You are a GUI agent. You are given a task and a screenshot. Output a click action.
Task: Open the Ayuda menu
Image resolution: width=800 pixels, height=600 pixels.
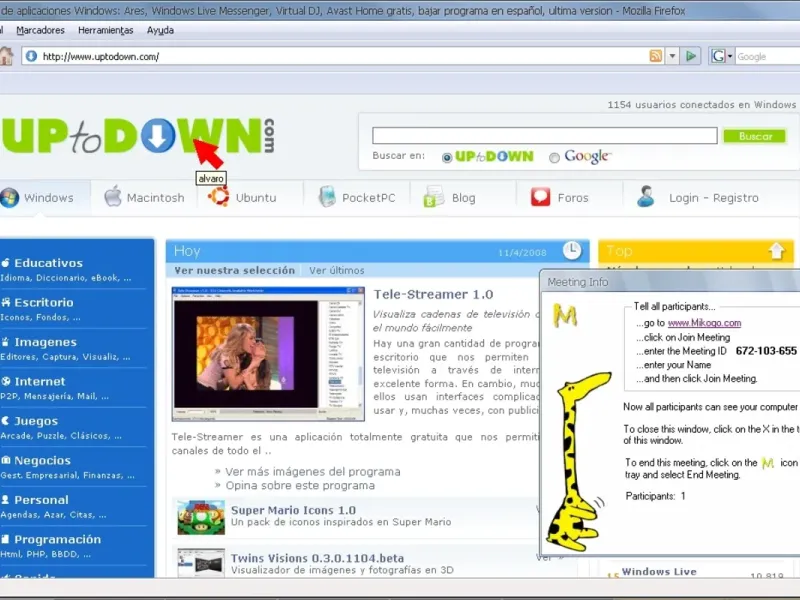(x=160, y=30)
